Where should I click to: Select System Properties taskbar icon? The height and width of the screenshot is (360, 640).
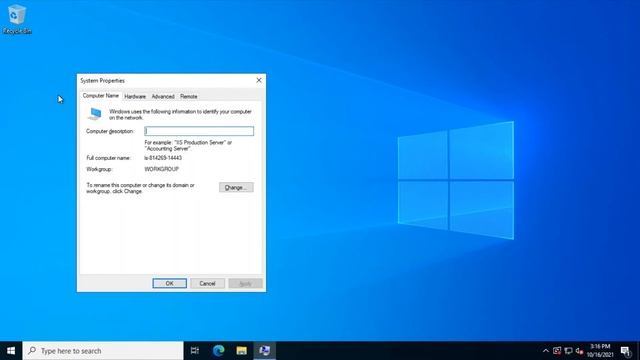click(x=264, y=351)
